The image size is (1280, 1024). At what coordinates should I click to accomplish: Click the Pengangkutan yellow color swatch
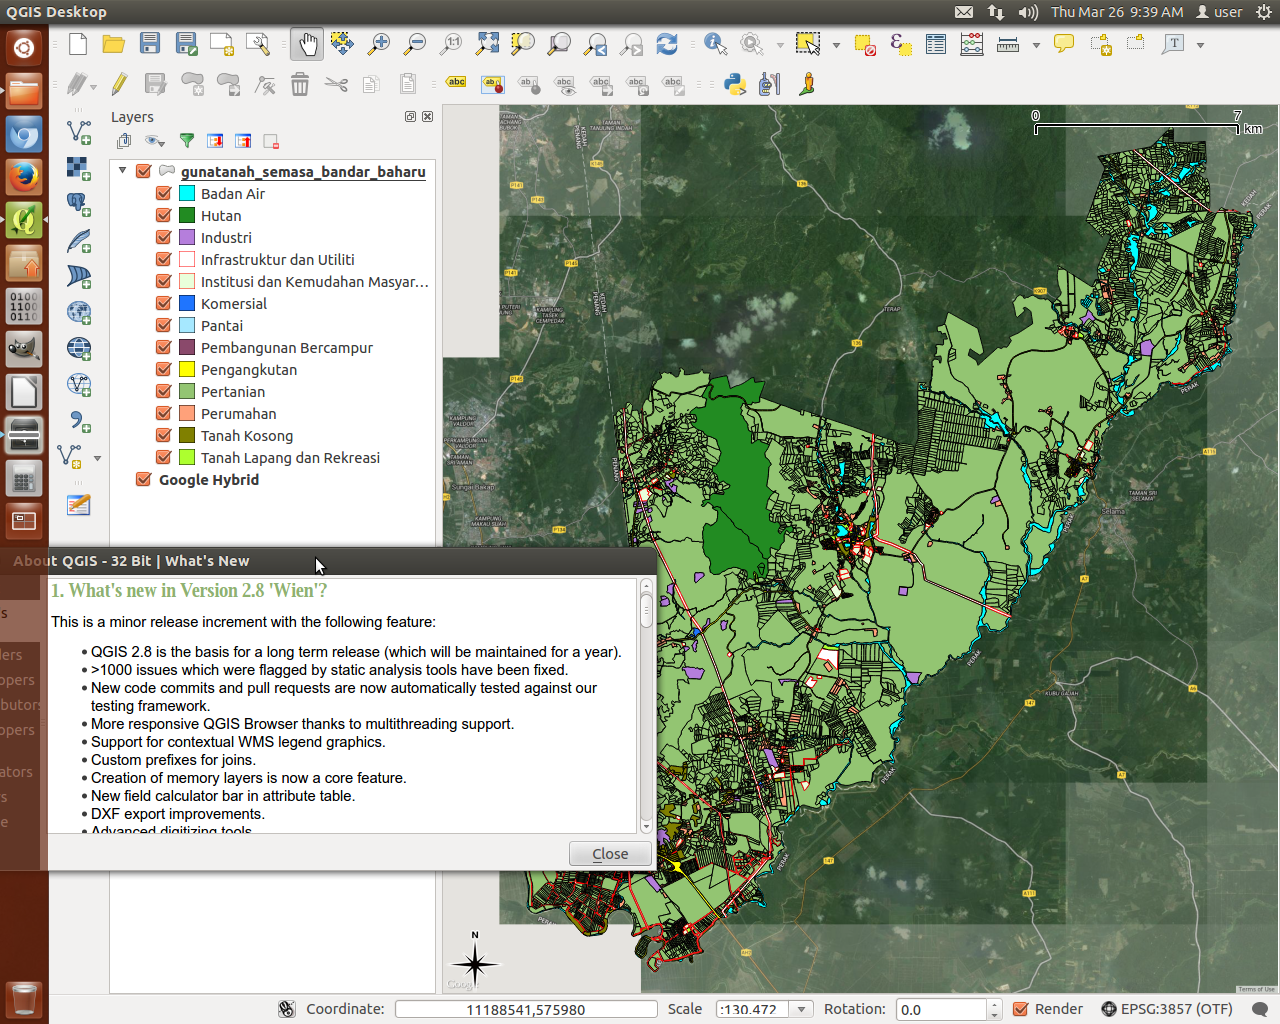(x=187, y=370)
